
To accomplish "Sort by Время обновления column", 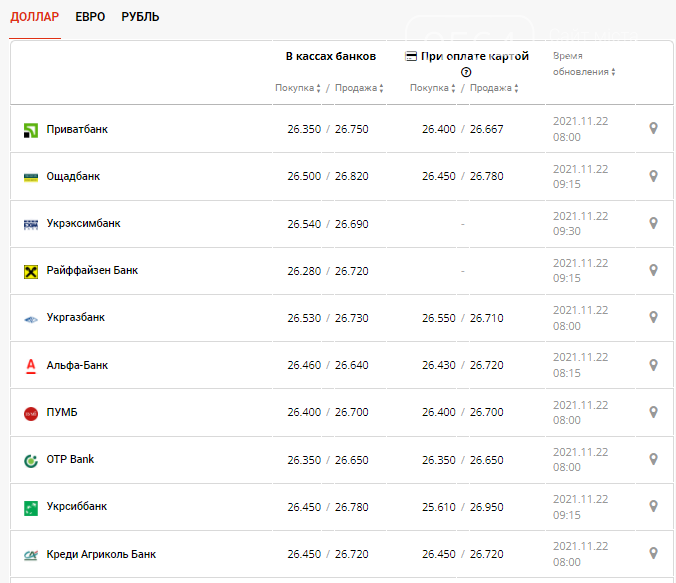I will pyautogui.click(x=584, y=64).
